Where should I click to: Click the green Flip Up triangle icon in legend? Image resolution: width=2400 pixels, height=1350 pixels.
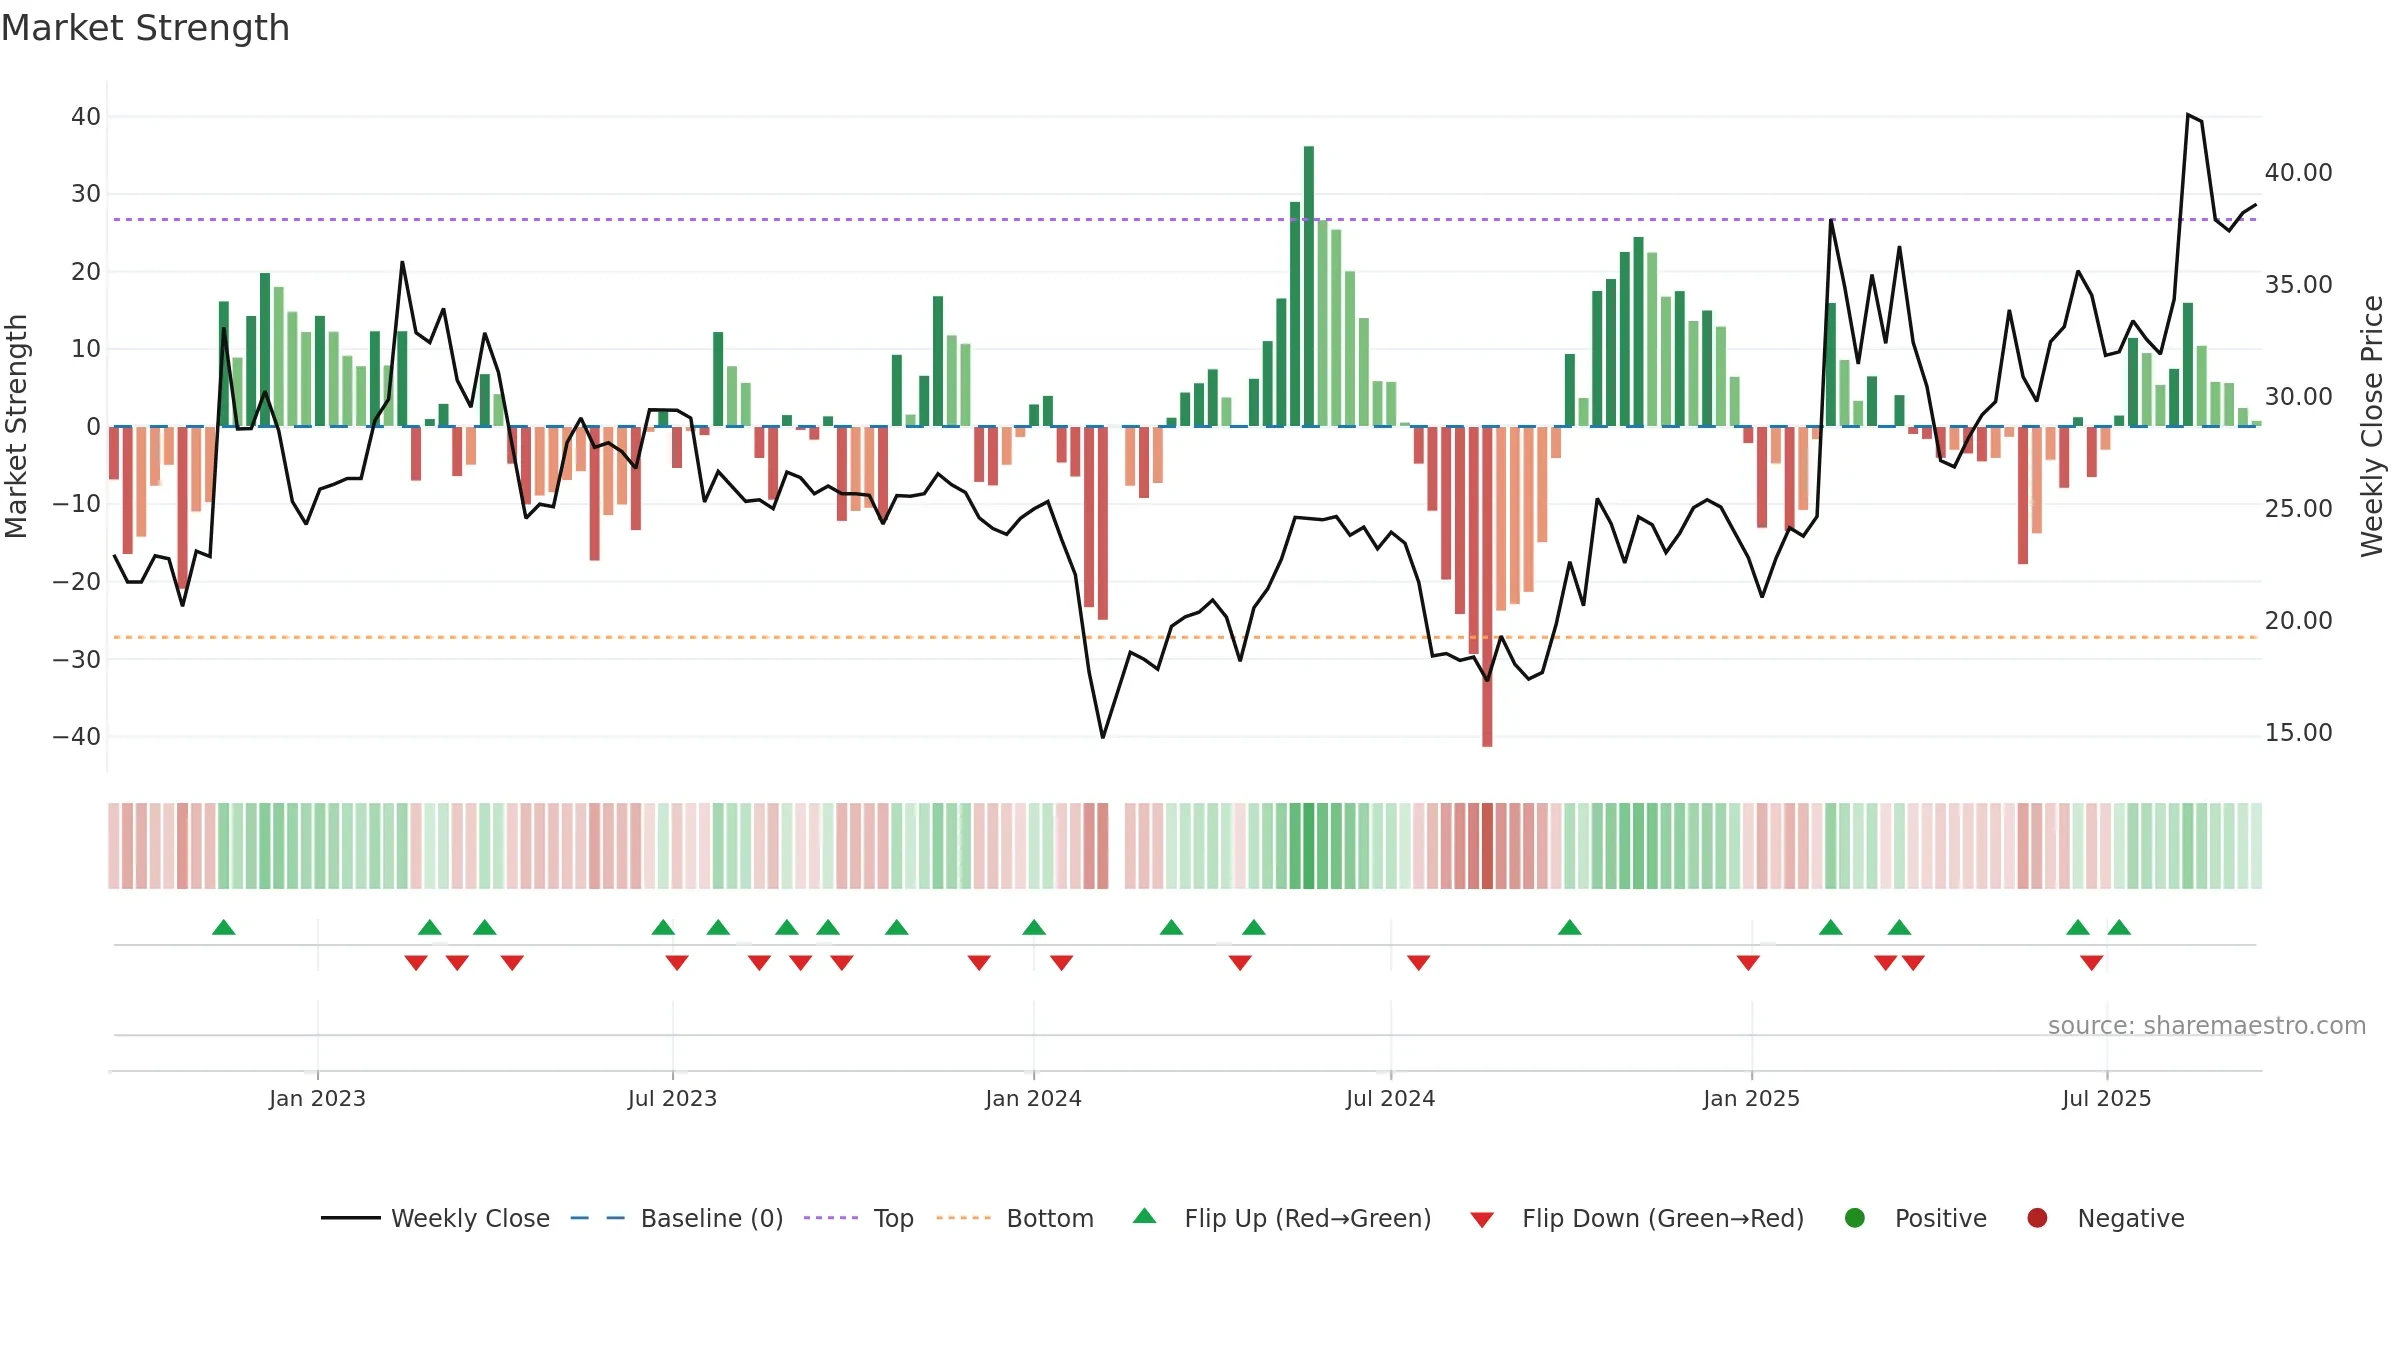[1145, 1216]
